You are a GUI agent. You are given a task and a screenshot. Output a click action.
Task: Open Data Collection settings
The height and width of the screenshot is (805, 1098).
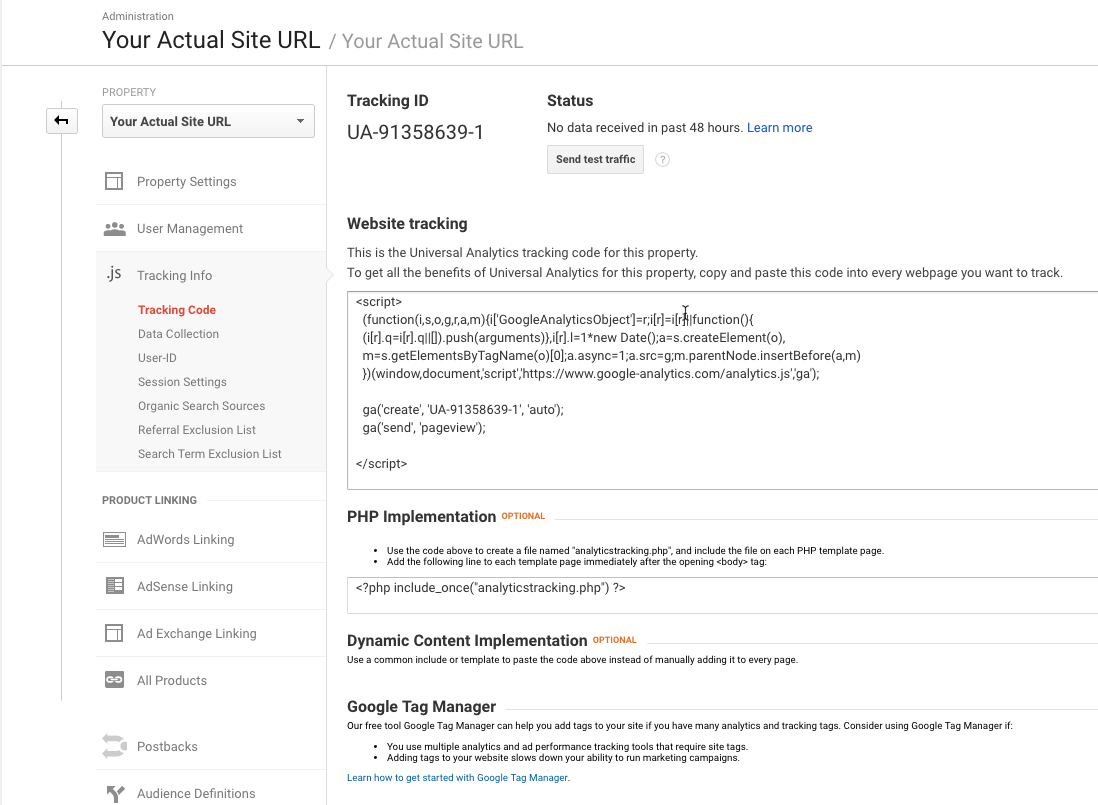point(178,334)
